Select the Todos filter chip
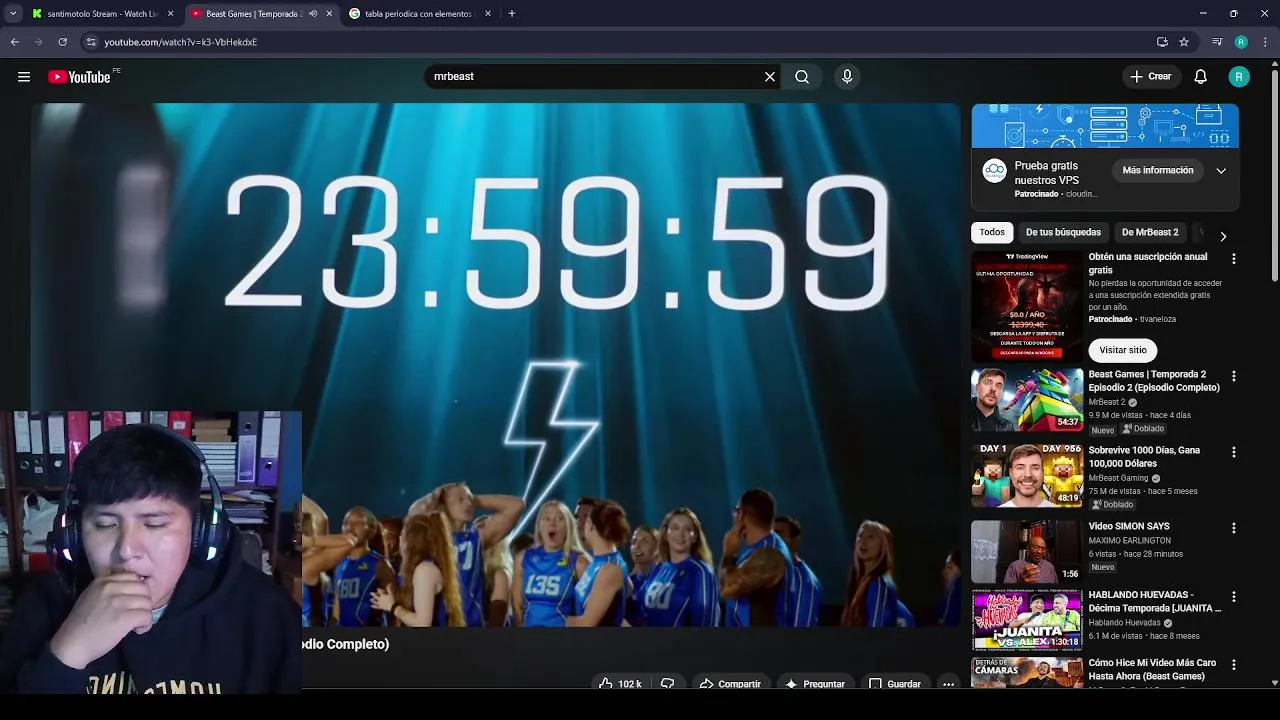Image resolution: width=1280 pixels, height=720 pixels. (992, 232)
